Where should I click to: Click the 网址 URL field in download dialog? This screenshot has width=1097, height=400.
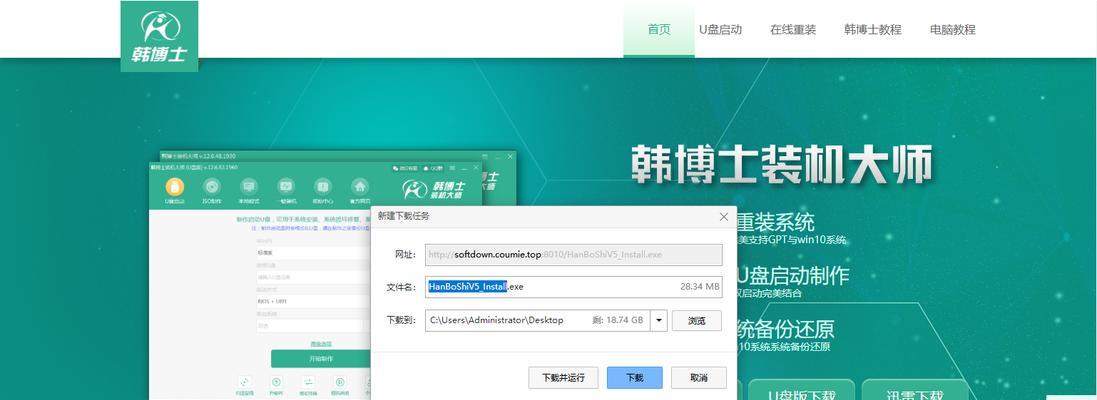(574, 255)
